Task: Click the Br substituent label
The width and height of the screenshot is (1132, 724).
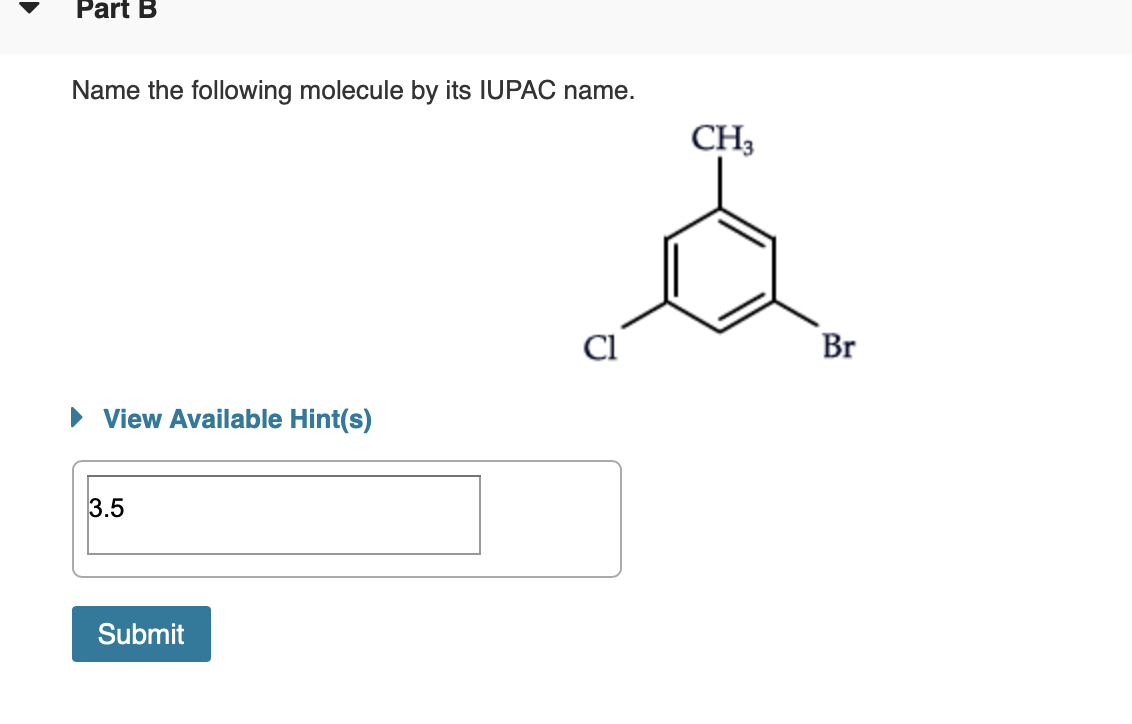Action: [x=838, y=347]
